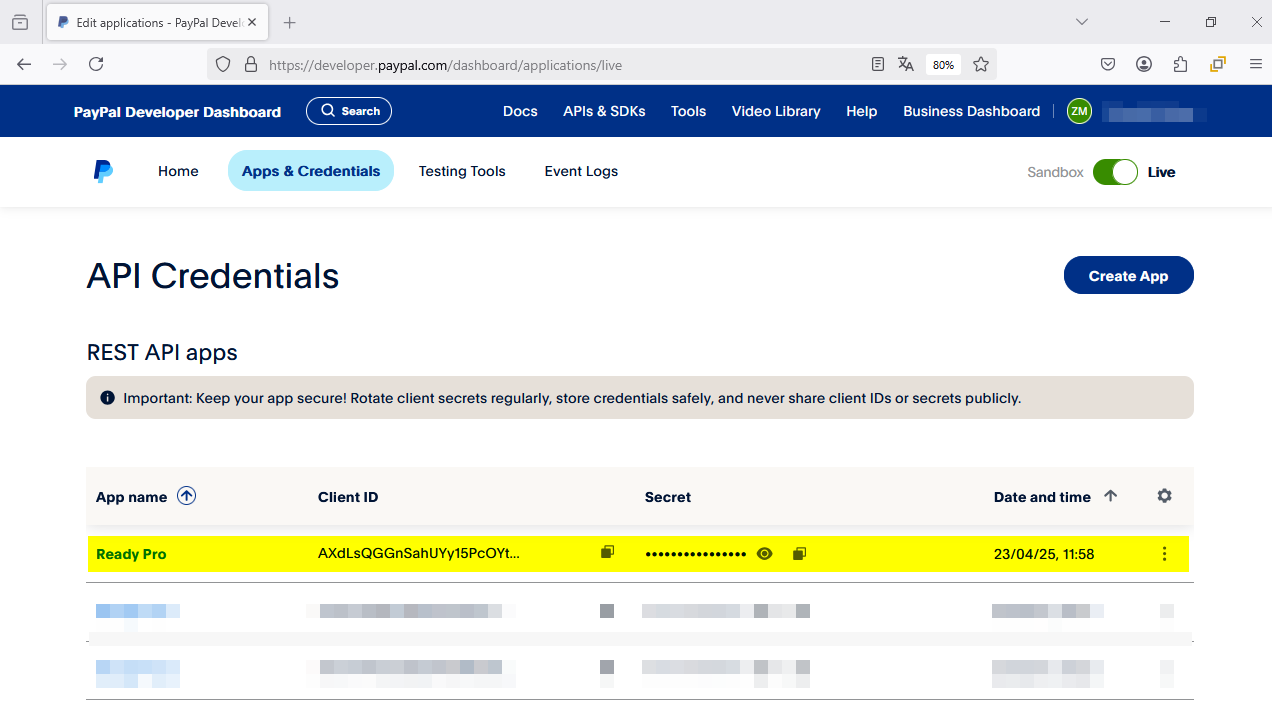Expand the list all tabs dropdown
This screenshot has height=720, width=1272.
coord(1082,22)
